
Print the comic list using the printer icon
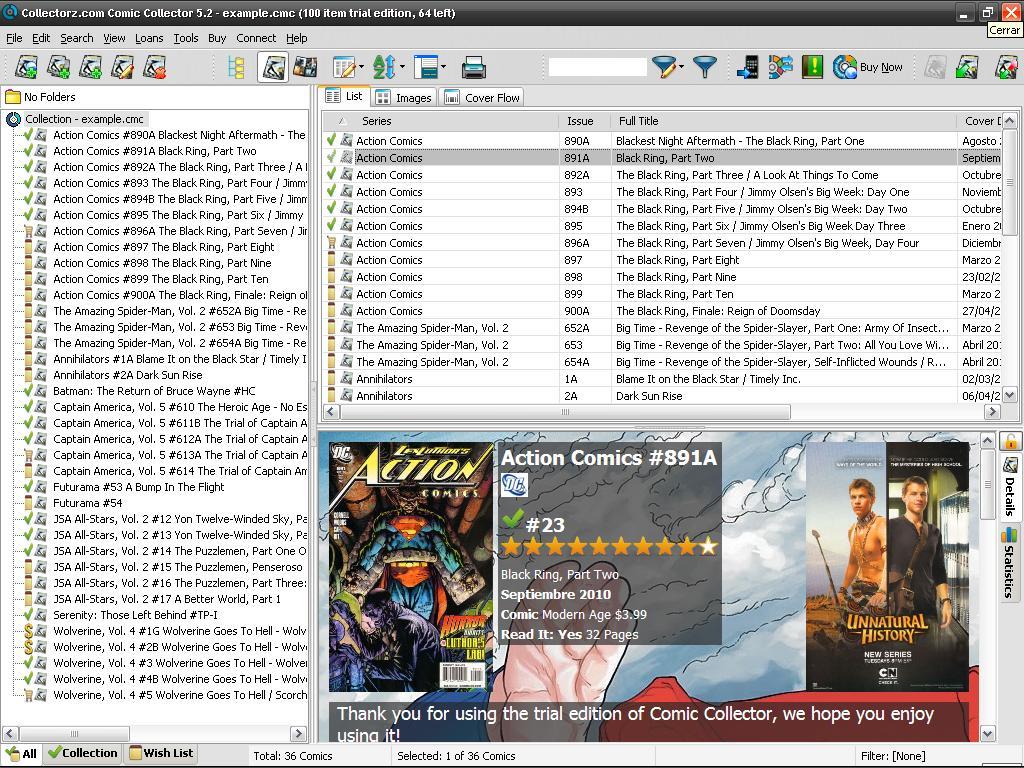(472, 67)
